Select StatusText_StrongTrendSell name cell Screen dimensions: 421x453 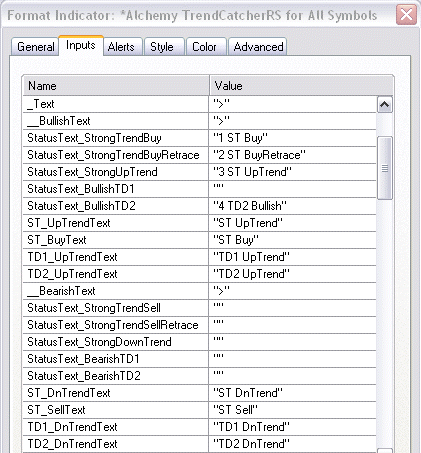(x=116, y=308)
